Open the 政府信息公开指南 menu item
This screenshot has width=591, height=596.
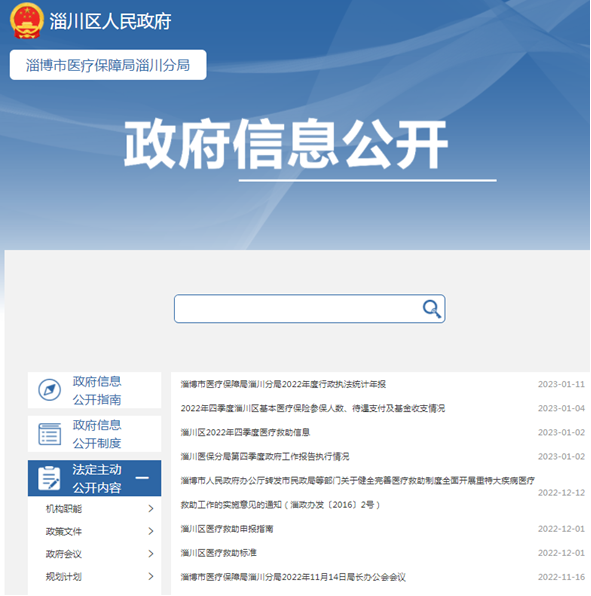[x=95, y=390]
